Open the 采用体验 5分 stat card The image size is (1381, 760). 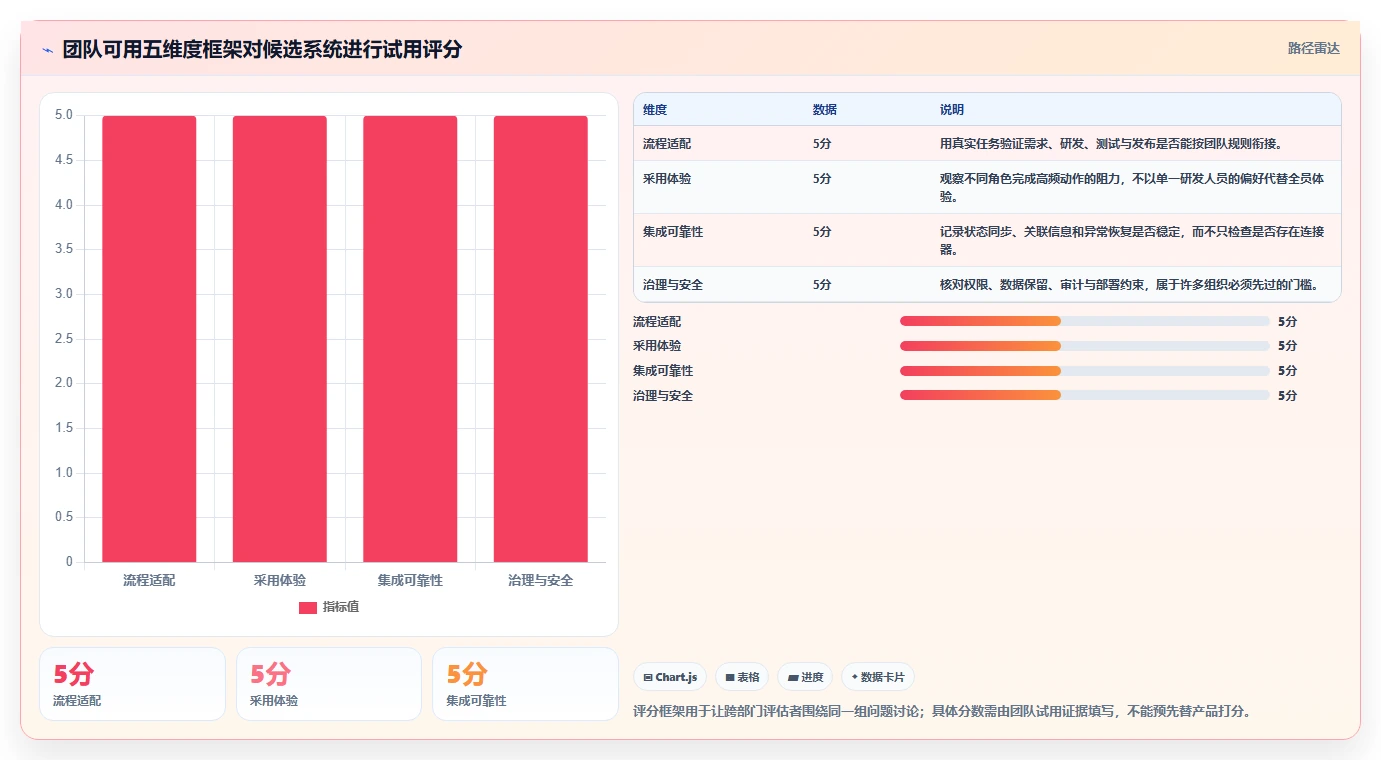[x=329, y=684]
